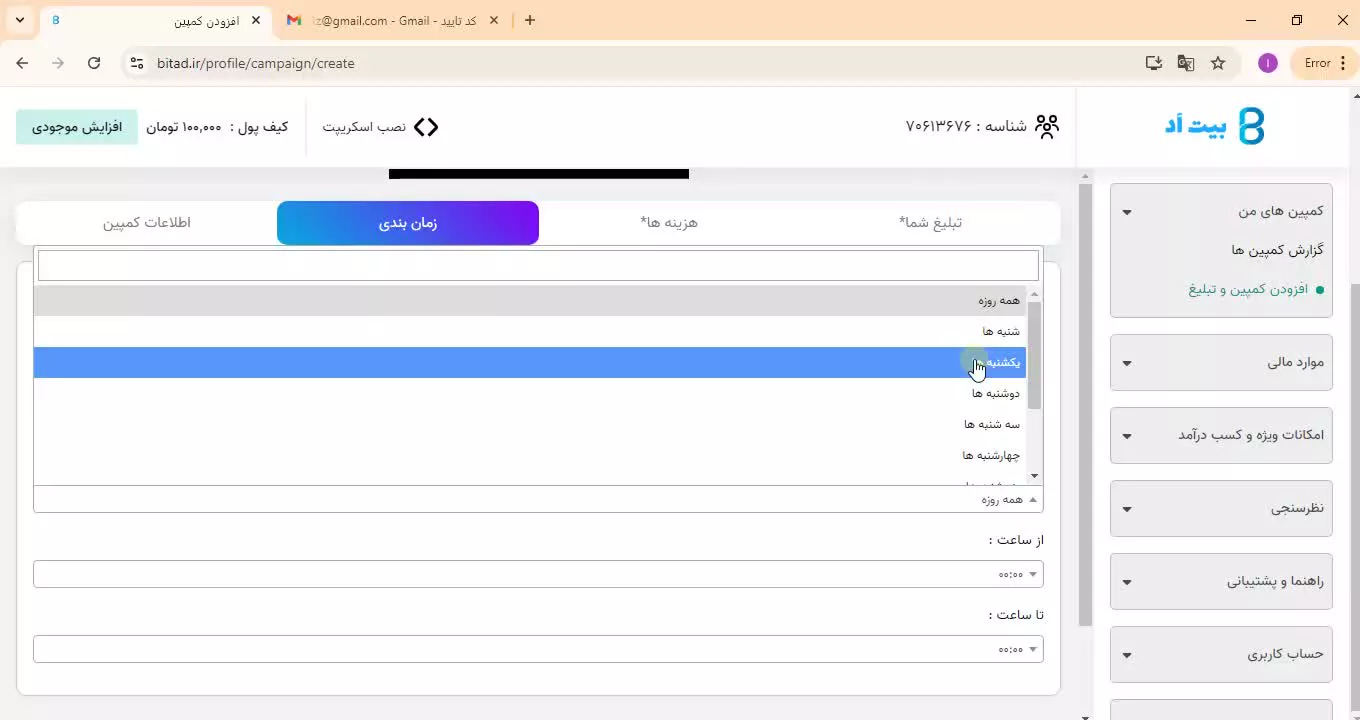The width and height of the screenshot is (1360, 720).
Task: Go back to the previous page
Action: click(22, 63)
